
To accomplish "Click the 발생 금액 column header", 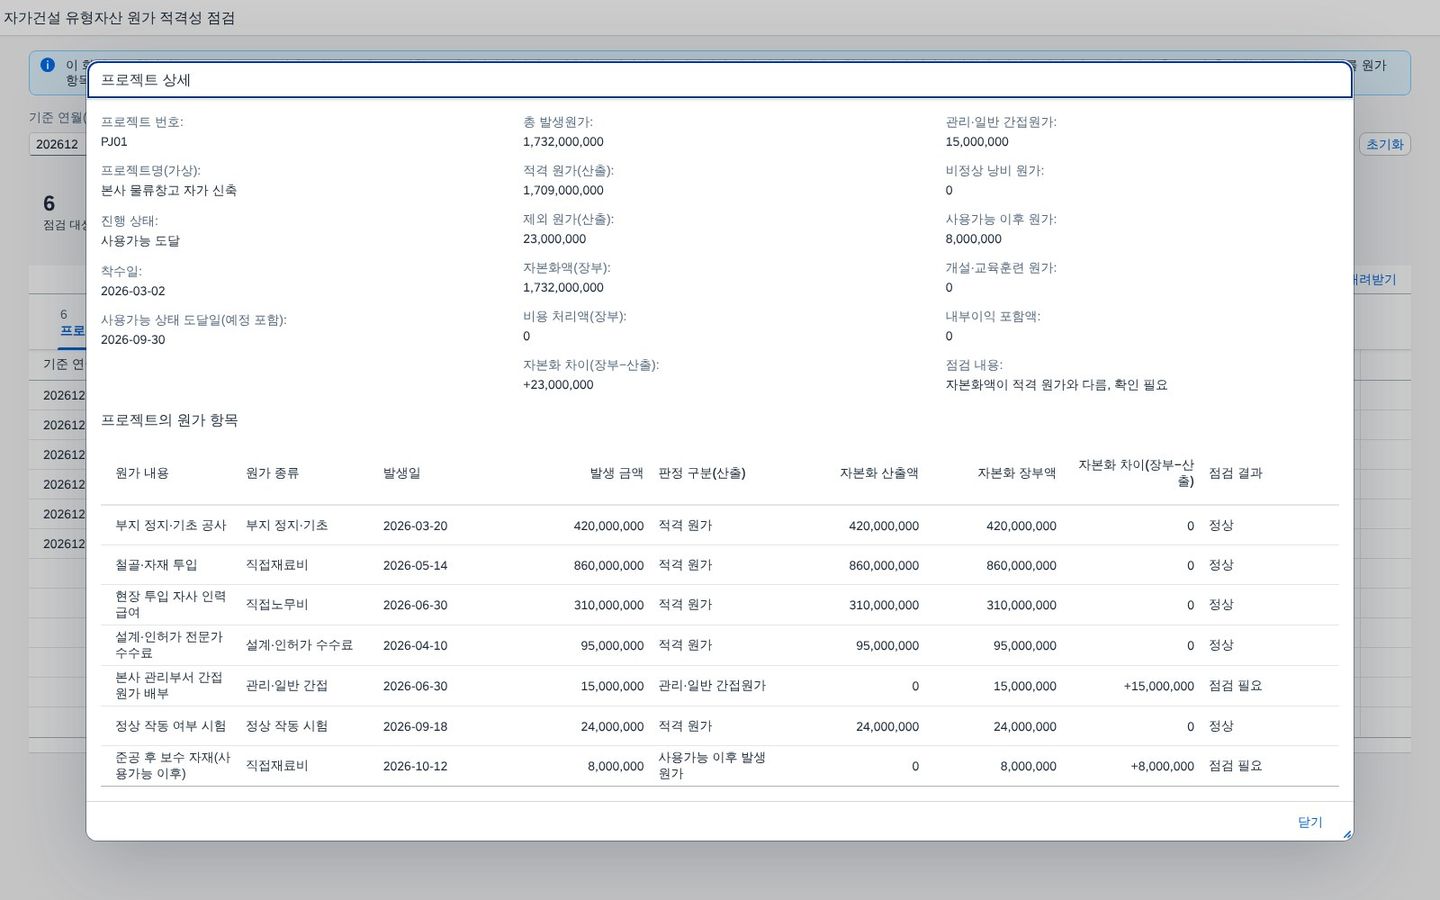I will click(616, 473).
